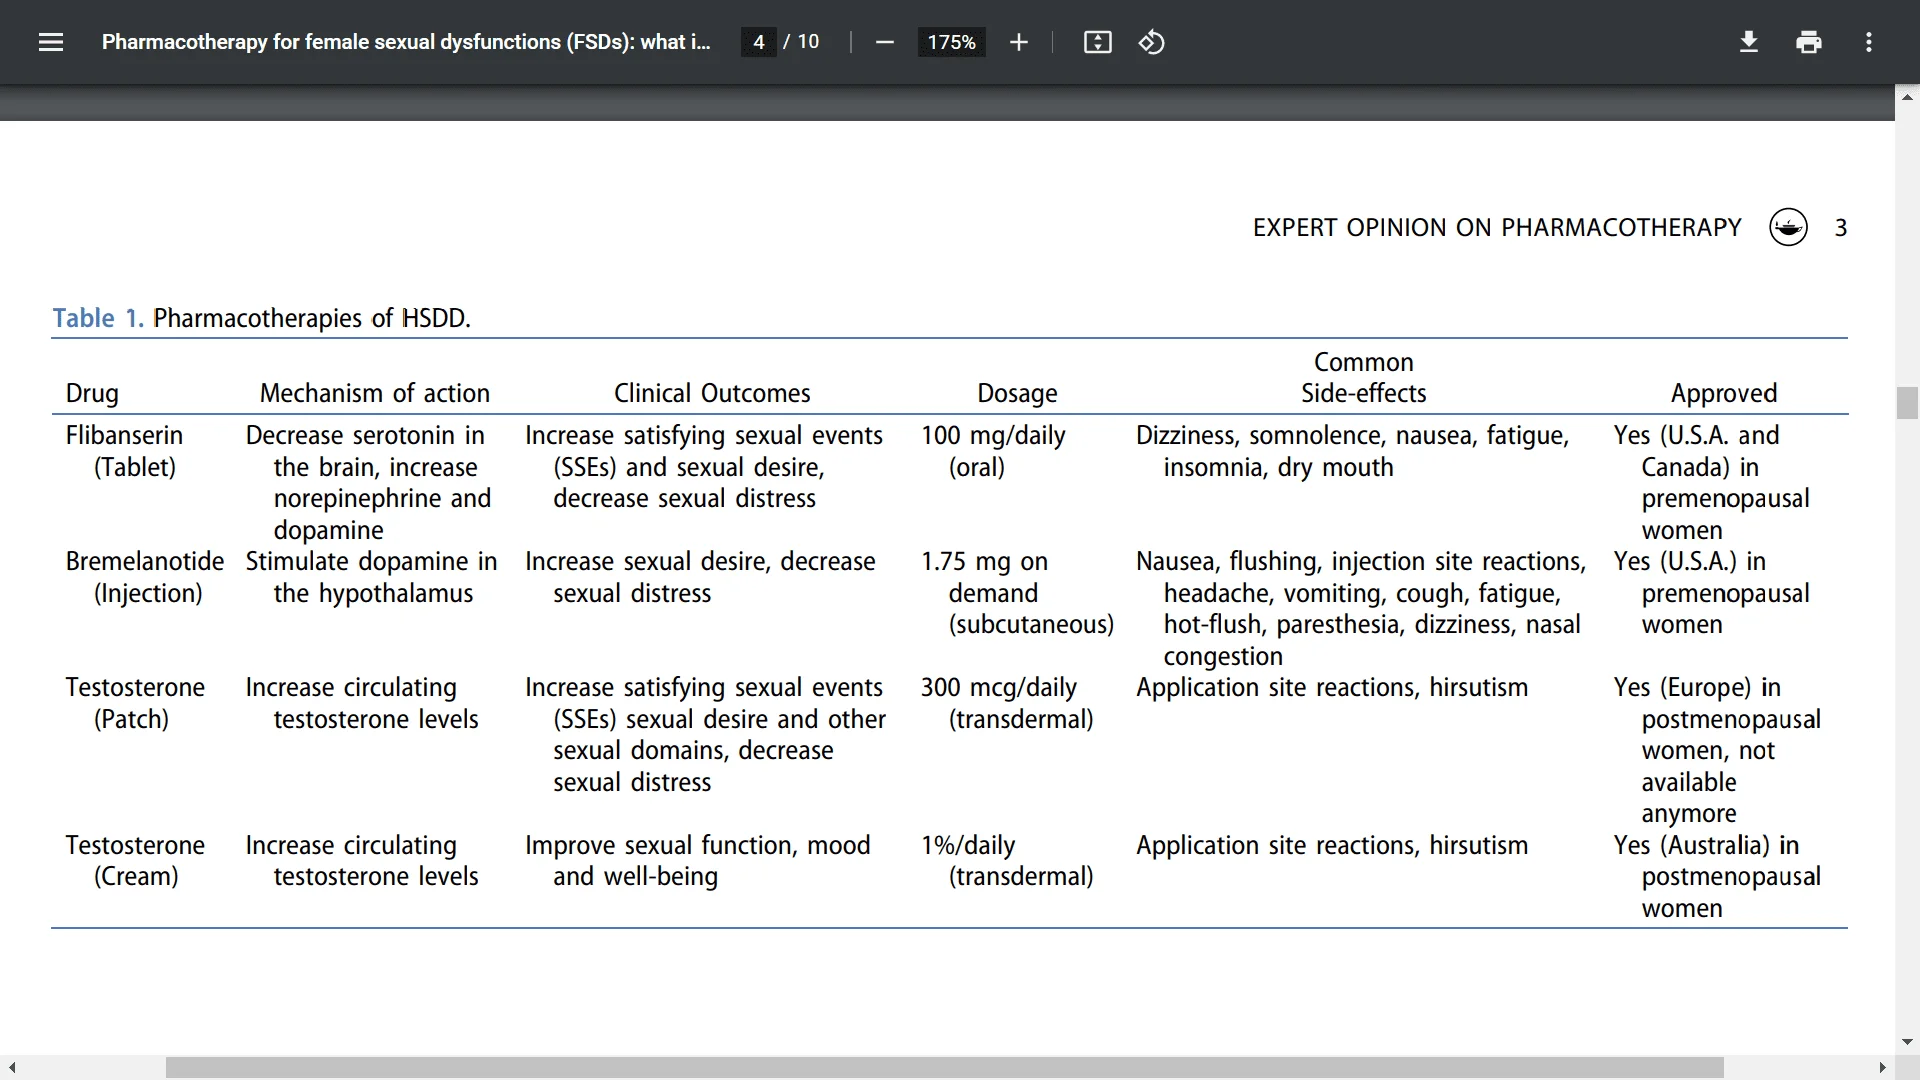Screen dimensions: 1920x1080
Task: Click 'Increase sexual desire, decrease' outcomes cell
Action: point(700,577)
